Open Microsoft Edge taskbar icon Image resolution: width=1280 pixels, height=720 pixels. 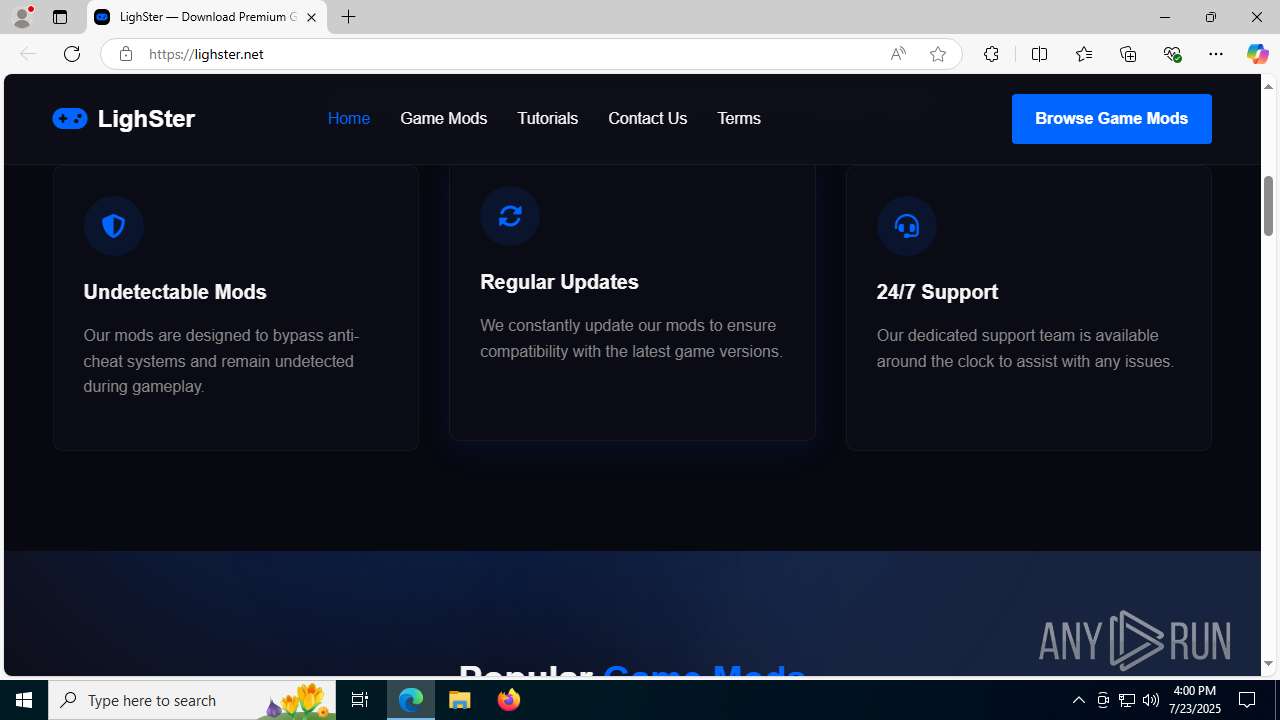411,700
